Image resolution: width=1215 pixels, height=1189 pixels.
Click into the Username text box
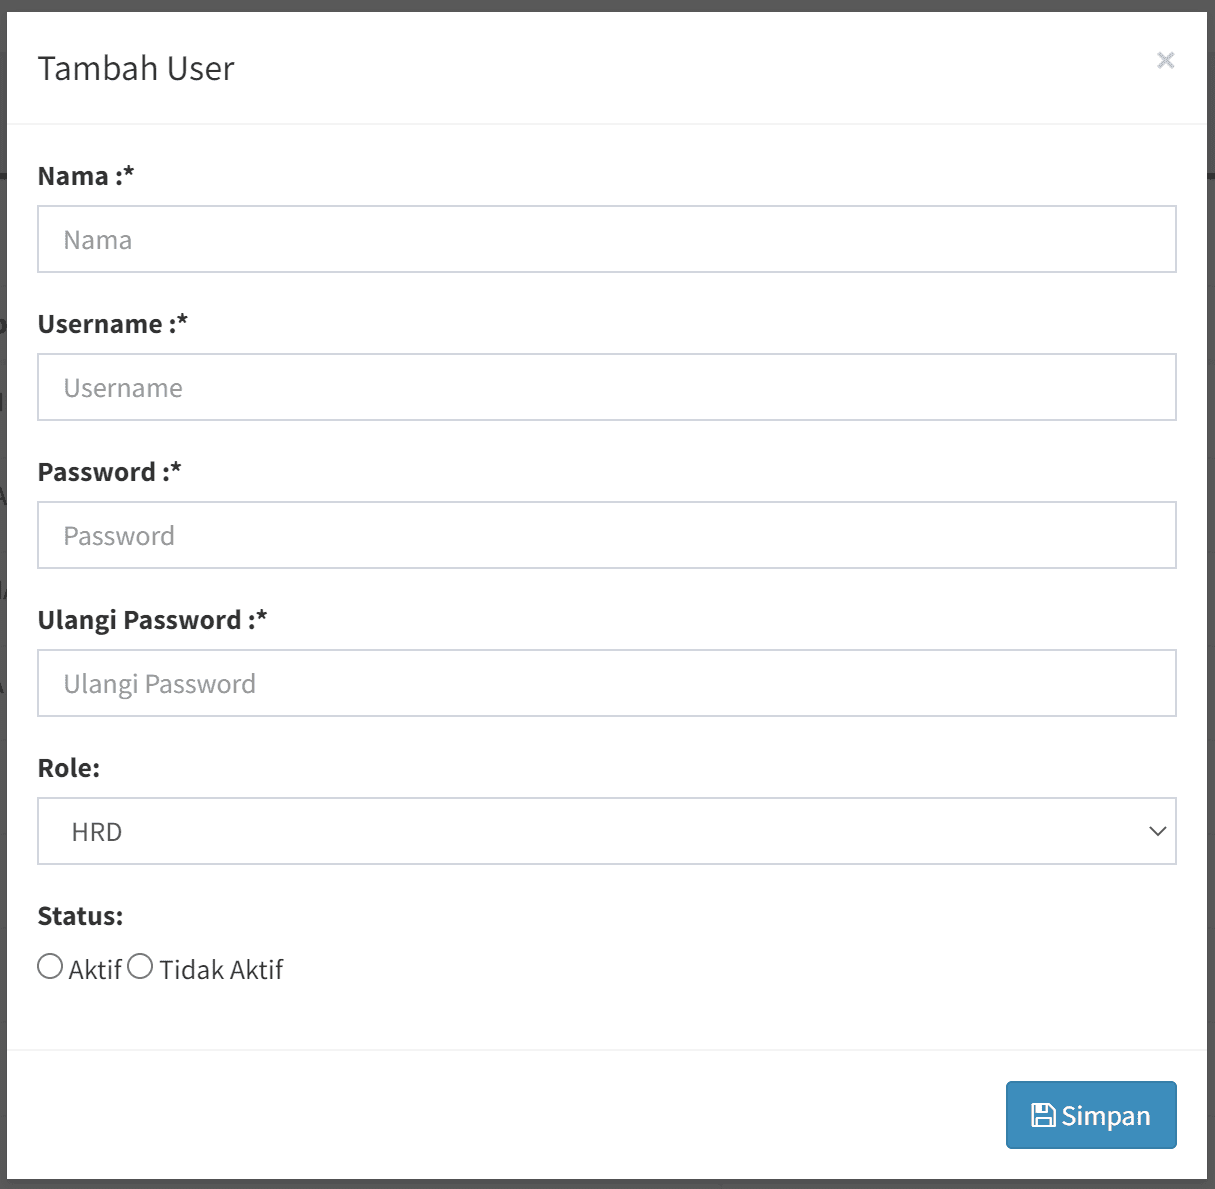(606, 388)
